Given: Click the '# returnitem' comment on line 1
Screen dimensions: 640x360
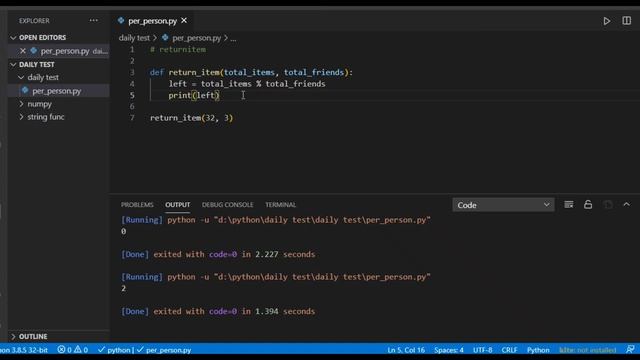Looking at the screenshot, I should (x=178, y=49).
